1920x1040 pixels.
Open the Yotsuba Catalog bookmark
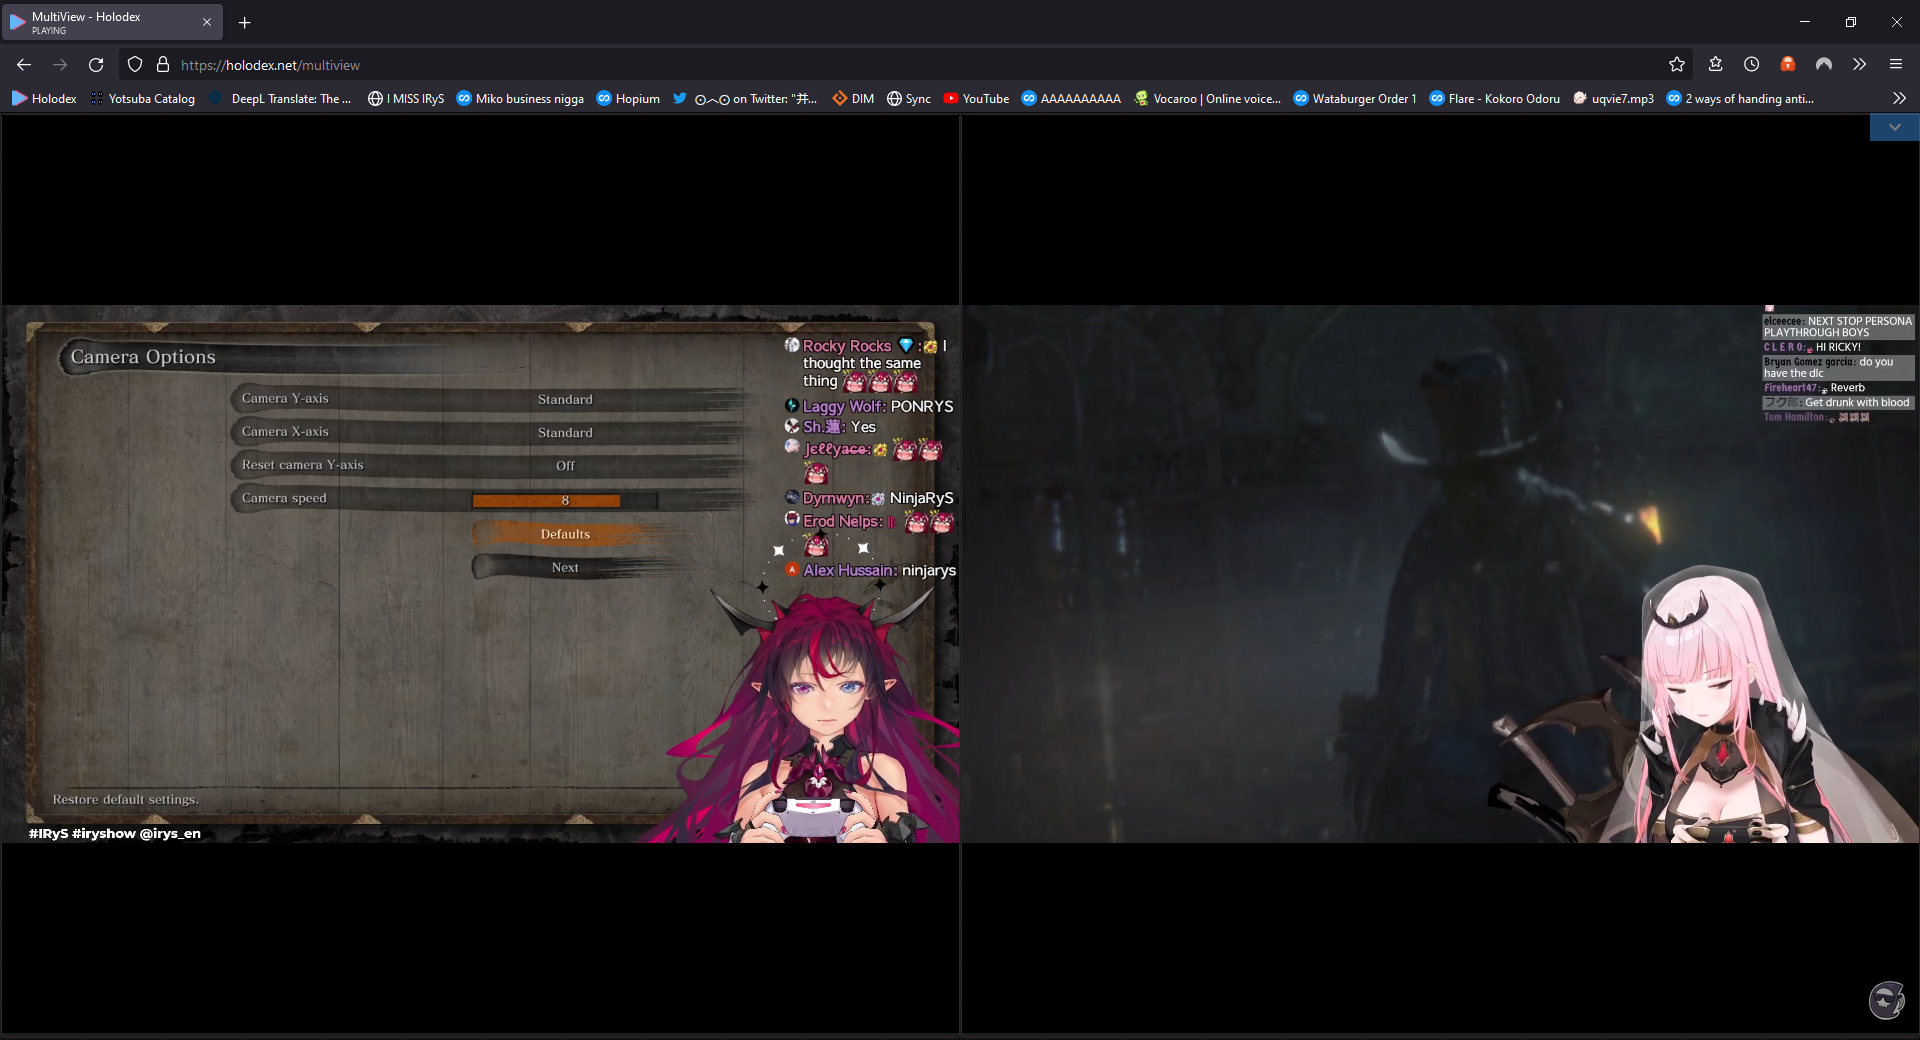(x=142, y=99)
